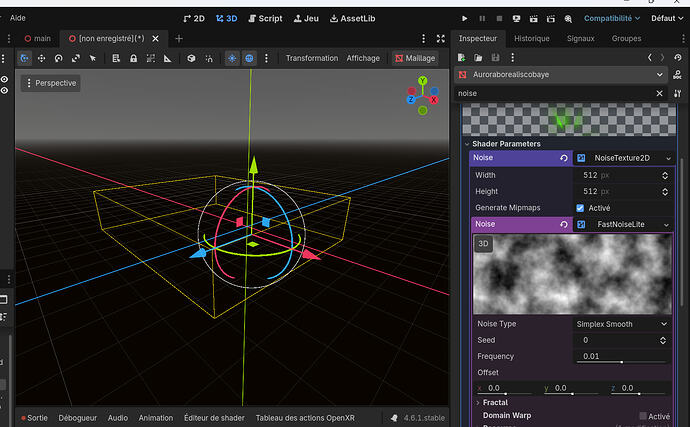Click the Frequency slider field
This screenshot has width=690, height=427.
point(621,356)
